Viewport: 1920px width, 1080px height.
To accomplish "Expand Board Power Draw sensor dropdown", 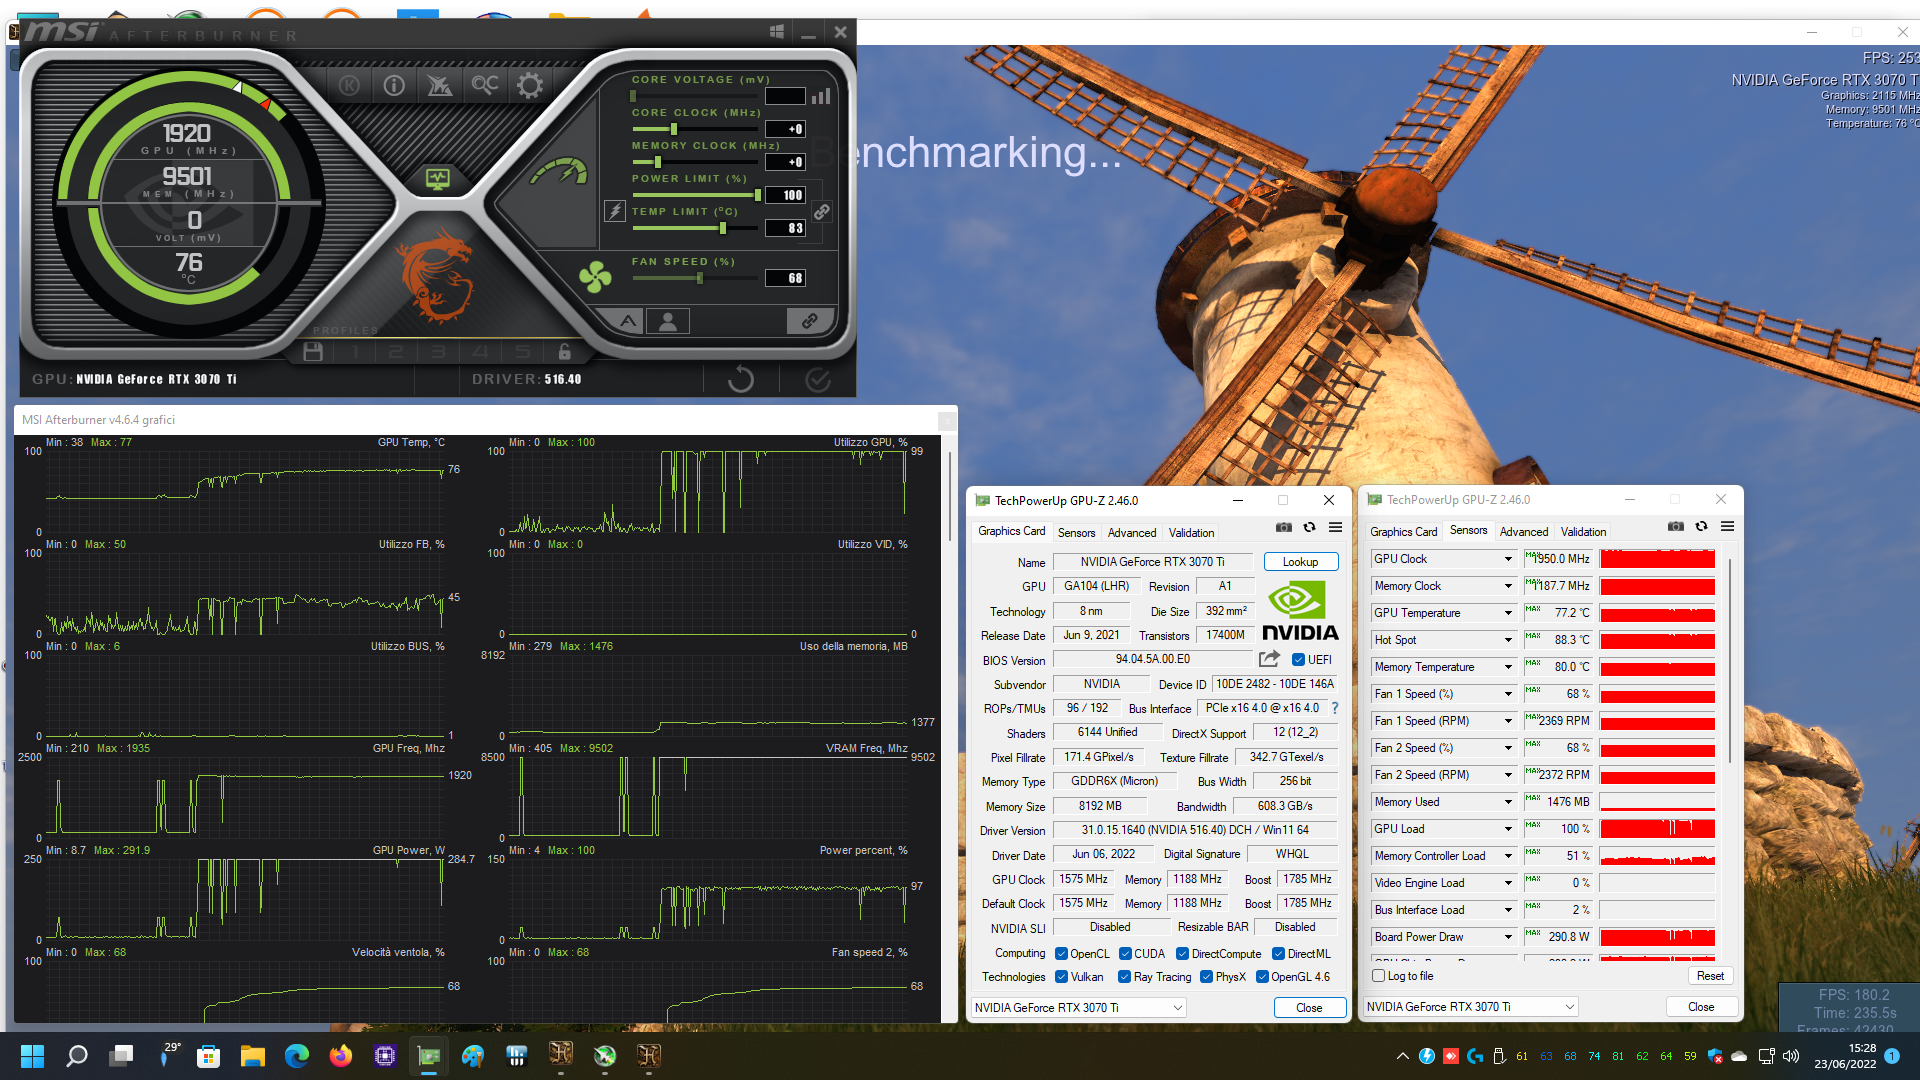I will (x=1508, y=937).
